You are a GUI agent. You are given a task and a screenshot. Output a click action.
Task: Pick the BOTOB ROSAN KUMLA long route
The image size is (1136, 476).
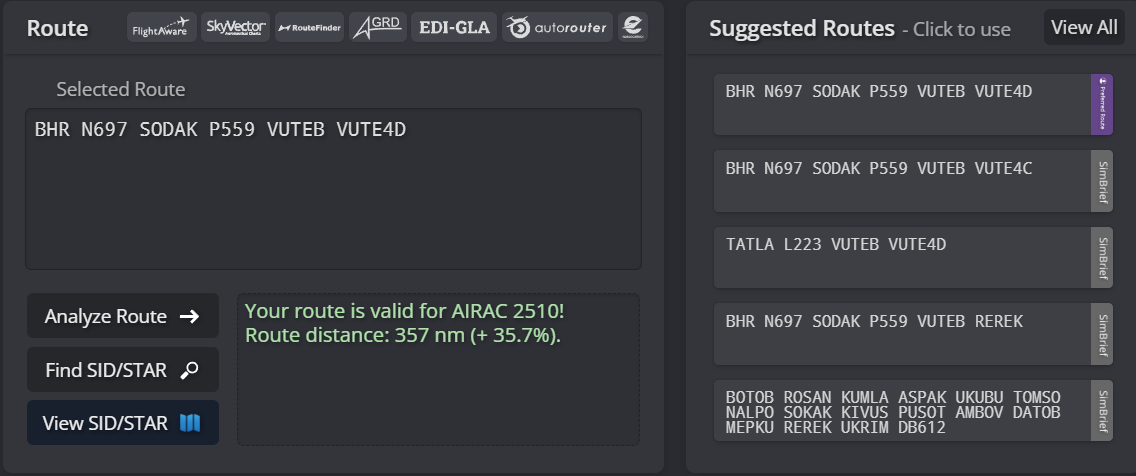click(x=901, y=411)
